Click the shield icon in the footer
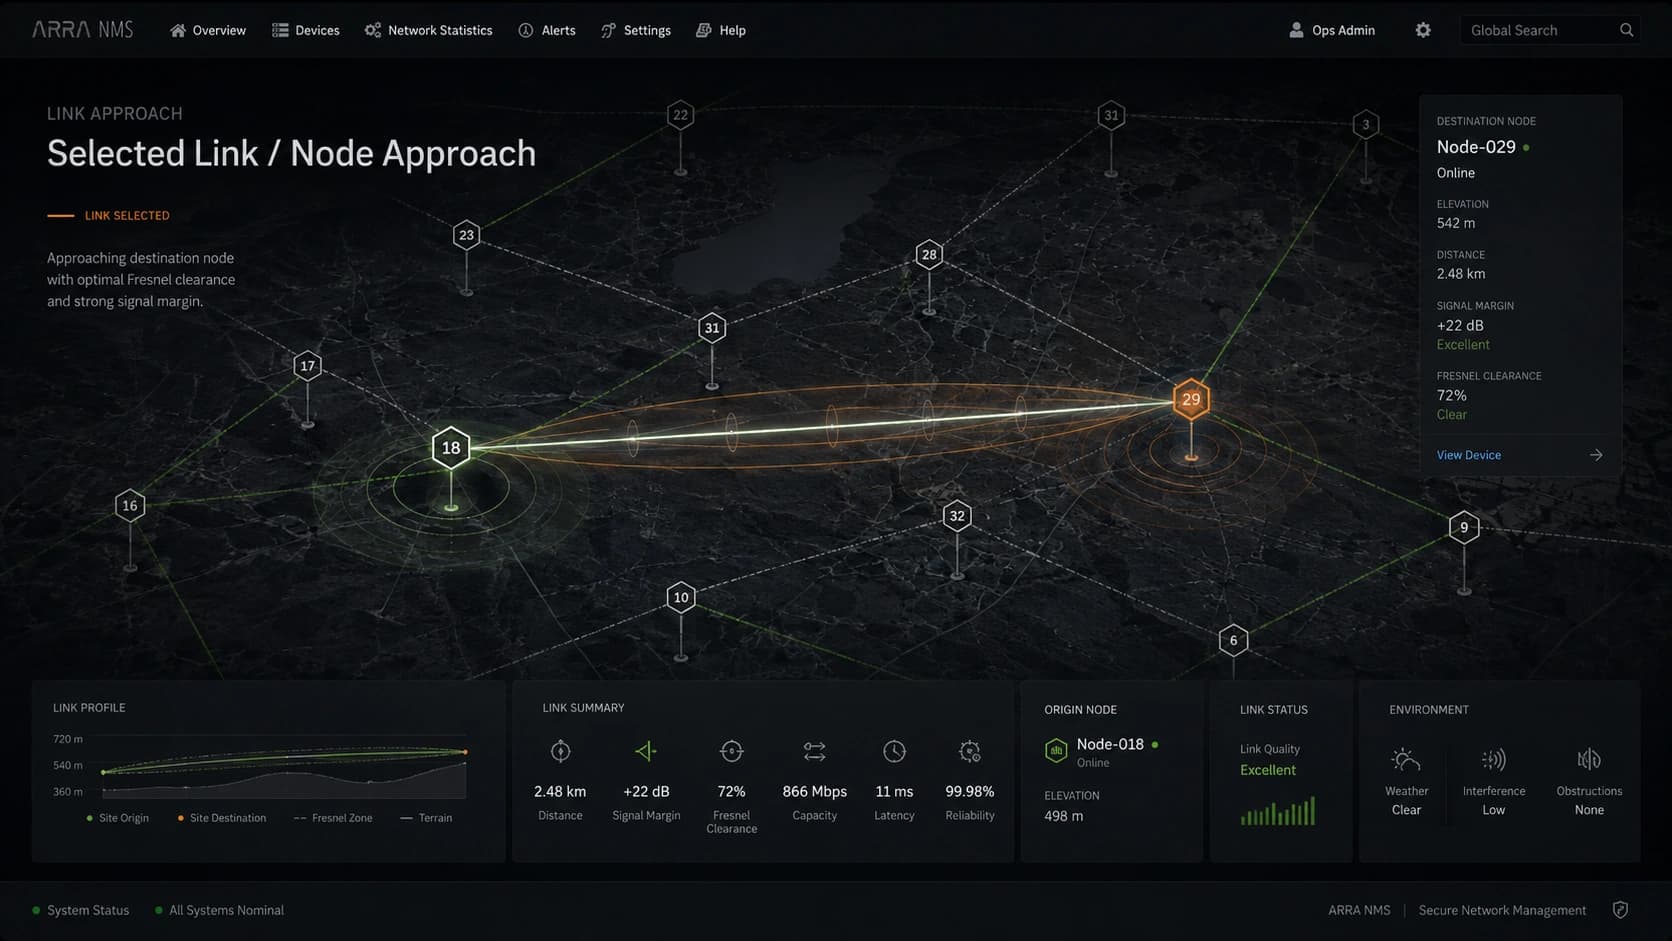The height and width of the screenshot is (941, 1672). point(1621,910)
